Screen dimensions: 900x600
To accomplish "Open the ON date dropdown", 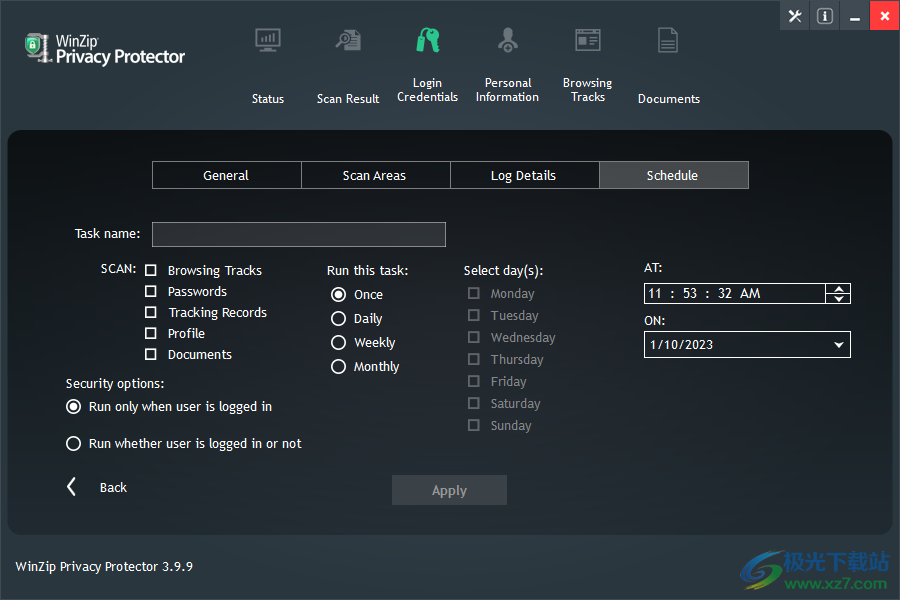I will (839, 344).
